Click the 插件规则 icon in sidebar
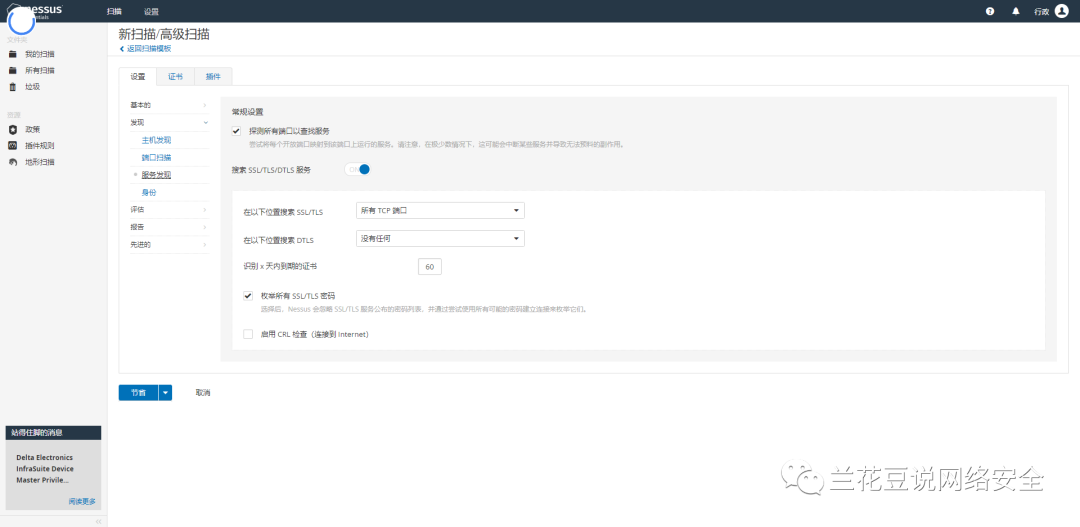The width and height of the screenshot is (1080, 527). [x=13, y=145]
